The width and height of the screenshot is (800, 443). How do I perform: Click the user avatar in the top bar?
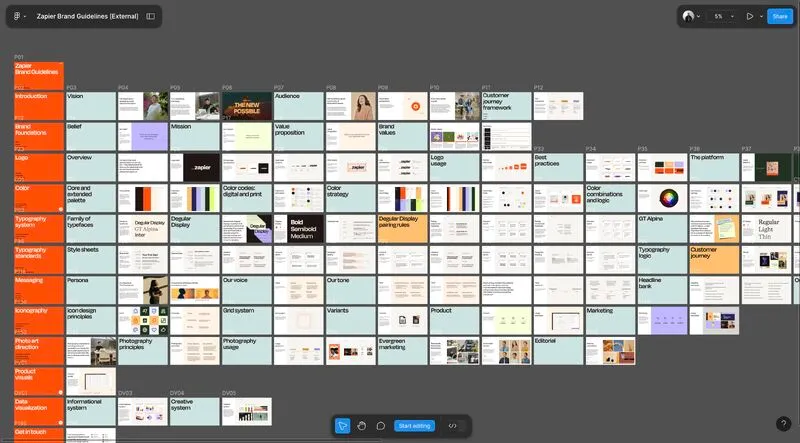[x=688, y=16]
